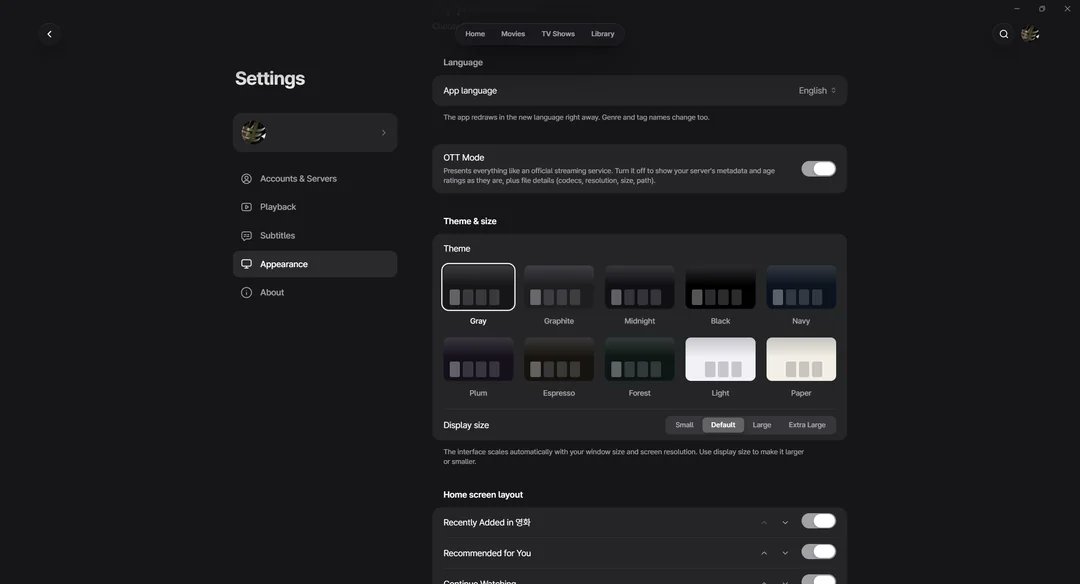The height and width of the screenshot is (584, 1080).
Task: Open the user avatar menu in top bar
Action: pos(1030,34)
